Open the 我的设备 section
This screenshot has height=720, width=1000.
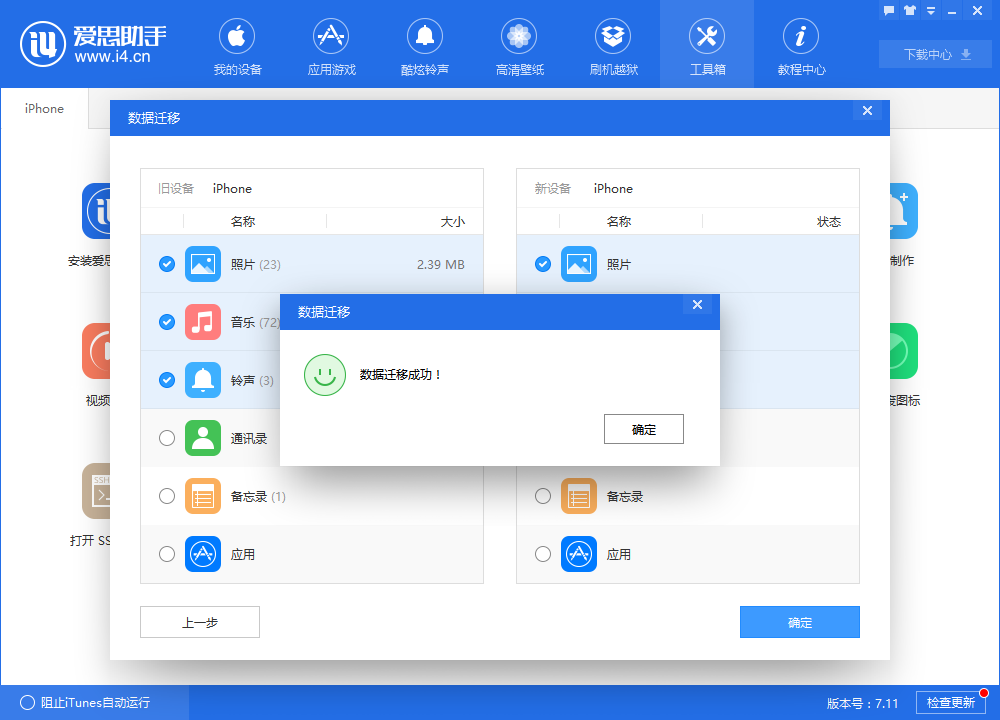tap(236, 44)
